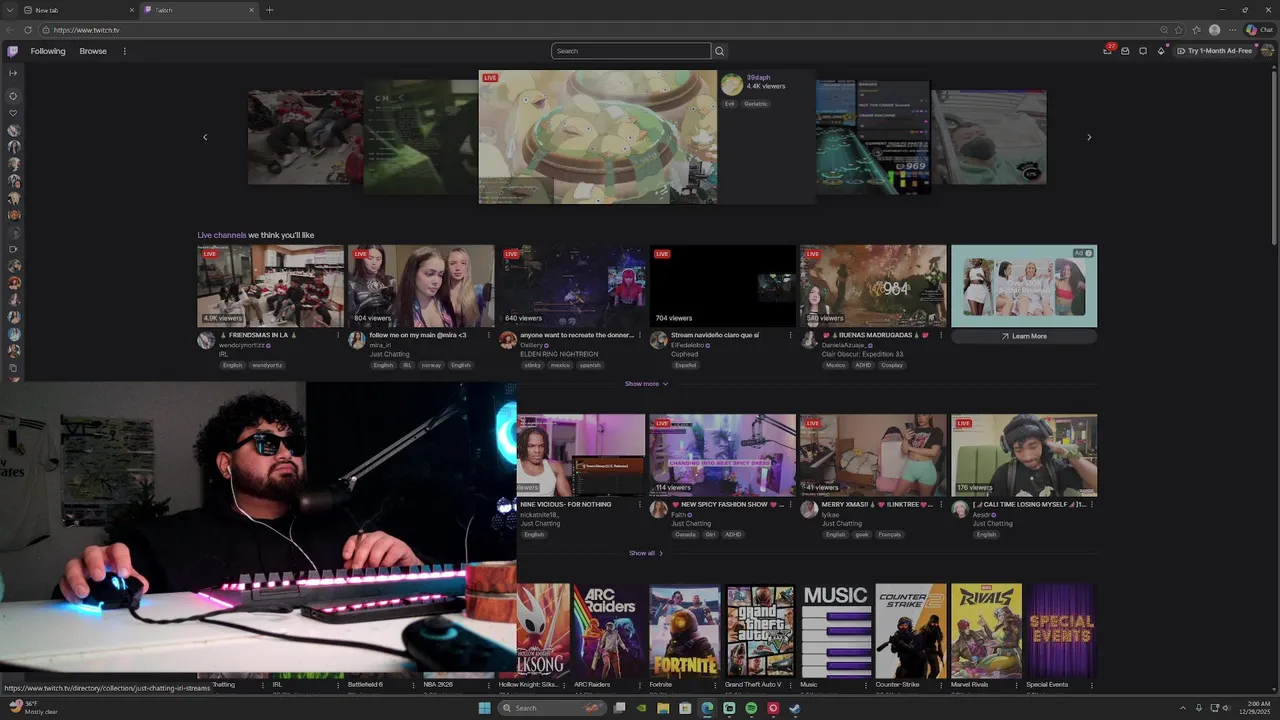The image size is (1280, 720).
Task: Open the Following tab
Action: coord(48,51)
